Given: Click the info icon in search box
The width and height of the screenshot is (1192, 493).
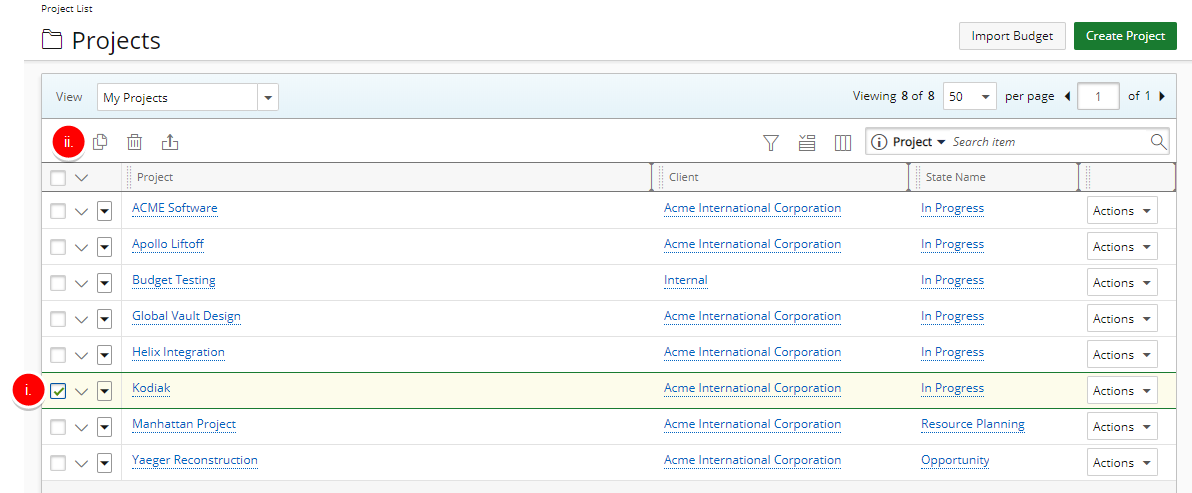Looking at the screenshot, I should [879, 142].
